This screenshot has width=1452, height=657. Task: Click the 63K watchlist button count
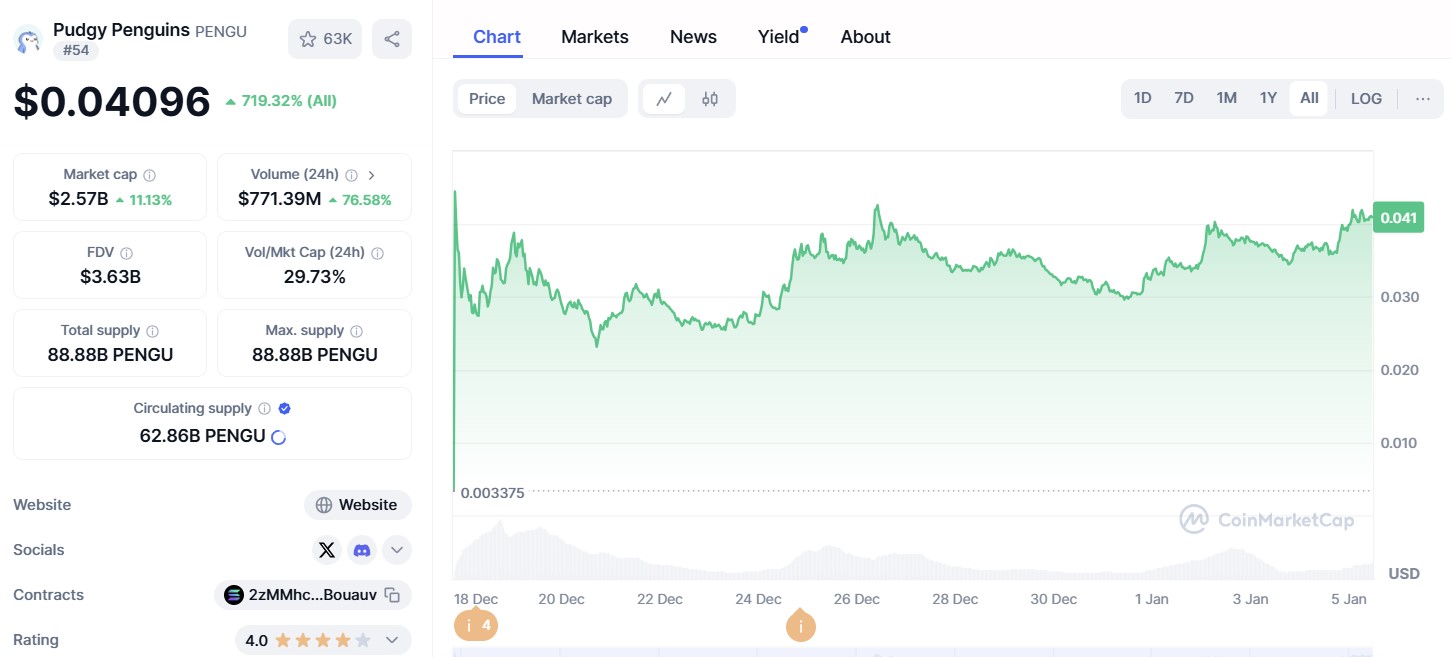[338, 39]
